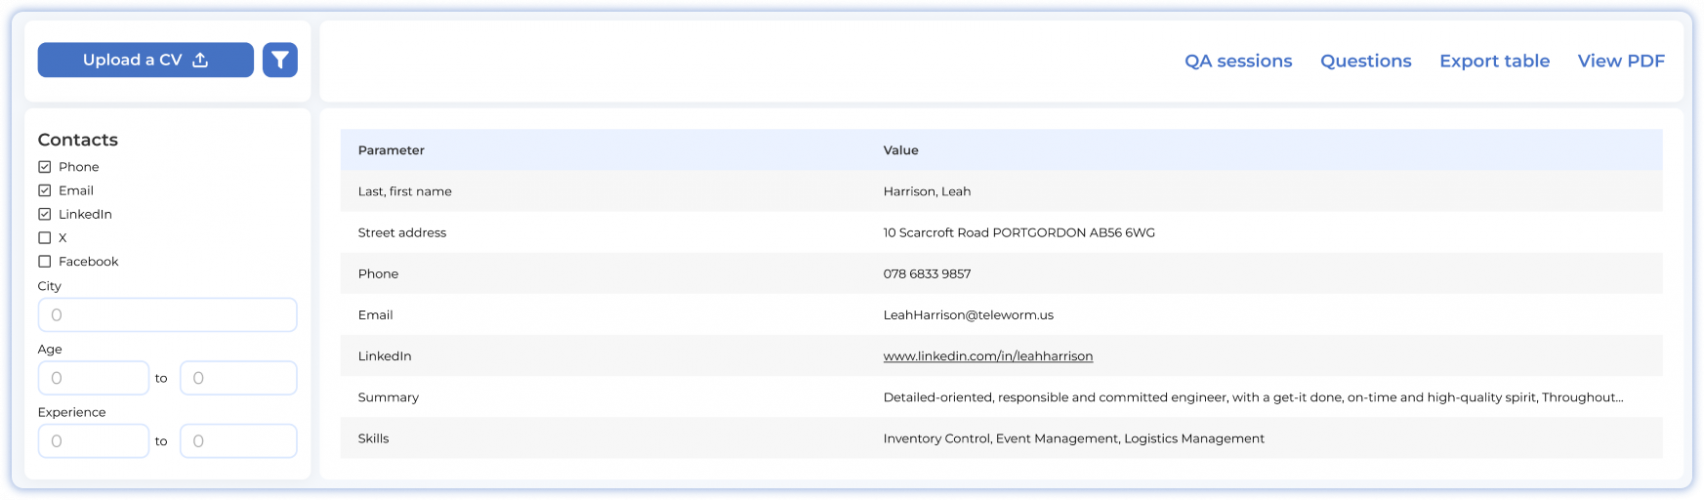Click the 'LinkedIn' parameter cell in the table
Screen dimensions: 1704x500
[384, 356]
